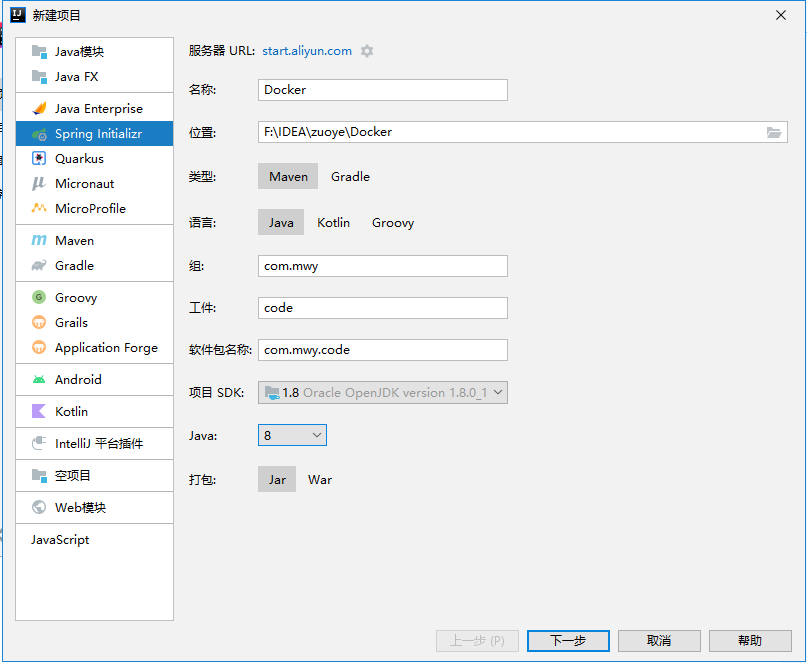Click the MicroProfile icon
The width and height of the screenshot is (807, 663).
pos(39,208)
